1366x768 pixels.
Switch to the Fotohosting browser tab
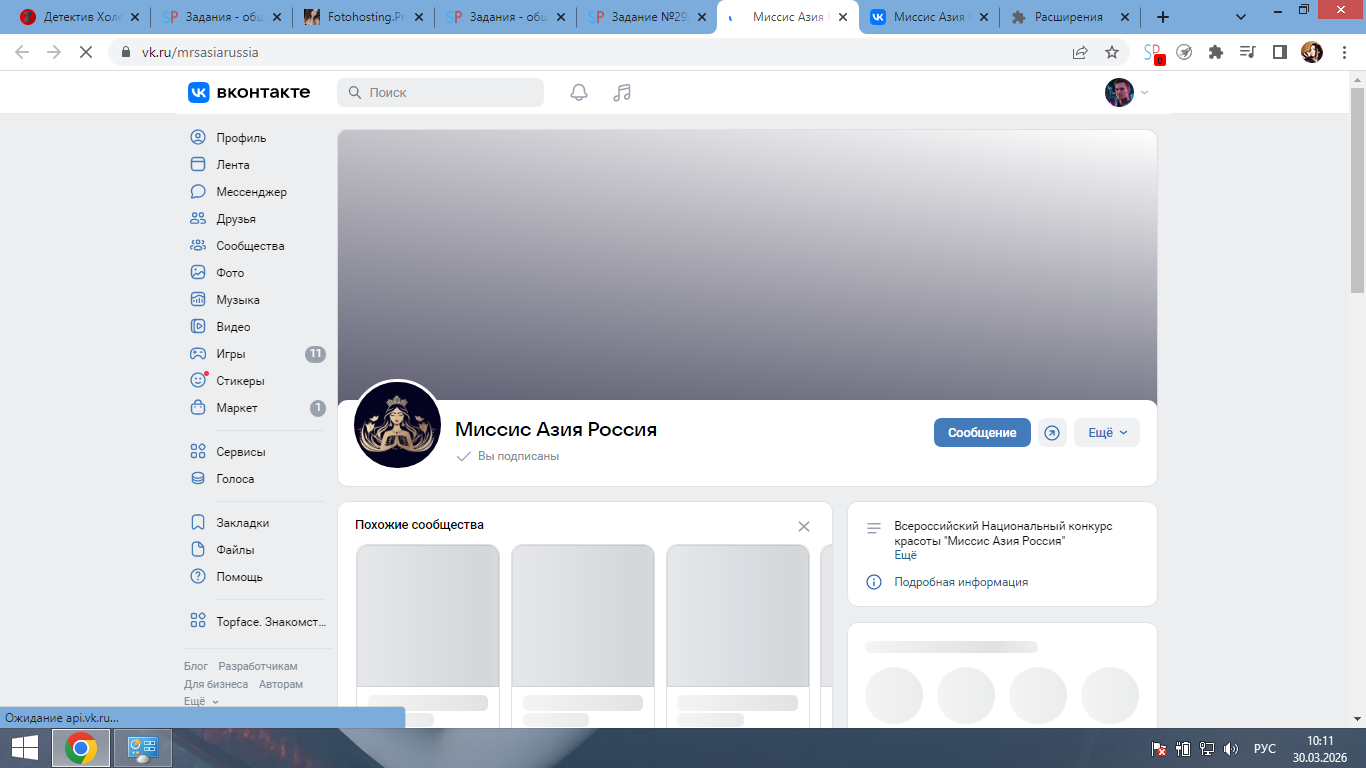[365, 17]
